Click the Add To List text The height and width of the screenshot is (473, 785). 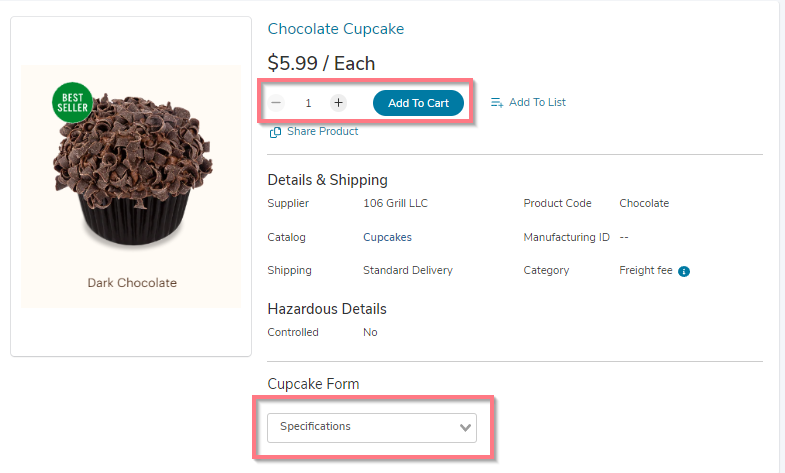click(537, 102)
